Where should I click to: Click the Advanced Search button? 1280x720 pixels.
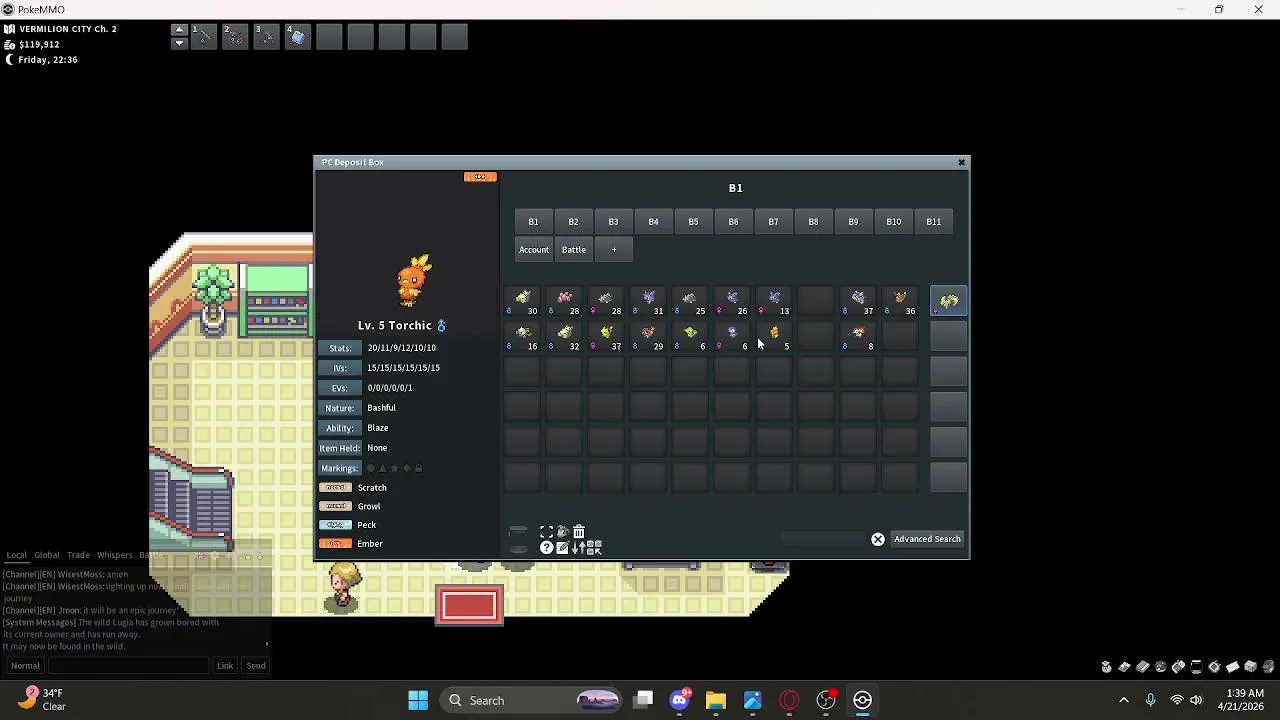pyautogui.click(x=927, y=539)
